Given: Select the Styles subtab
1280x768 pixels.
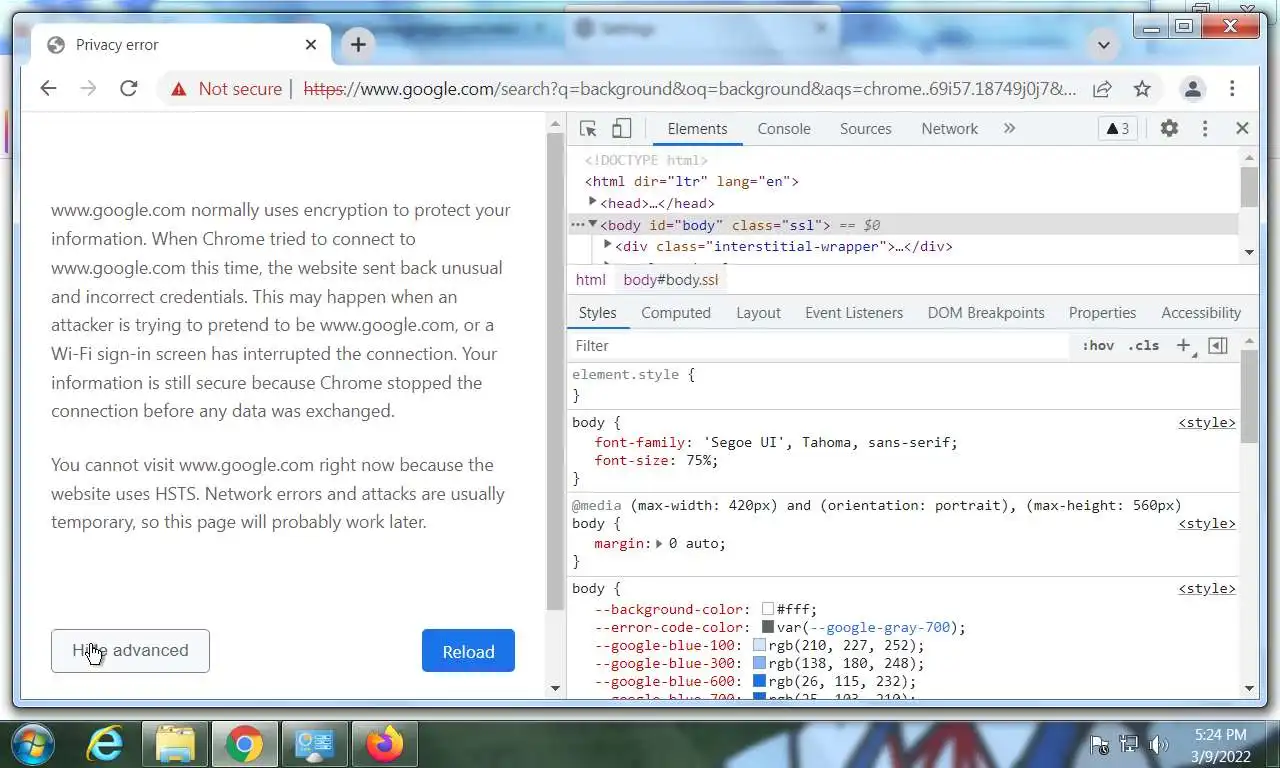Looking at the screenshot, I should (x=597, y=312).
